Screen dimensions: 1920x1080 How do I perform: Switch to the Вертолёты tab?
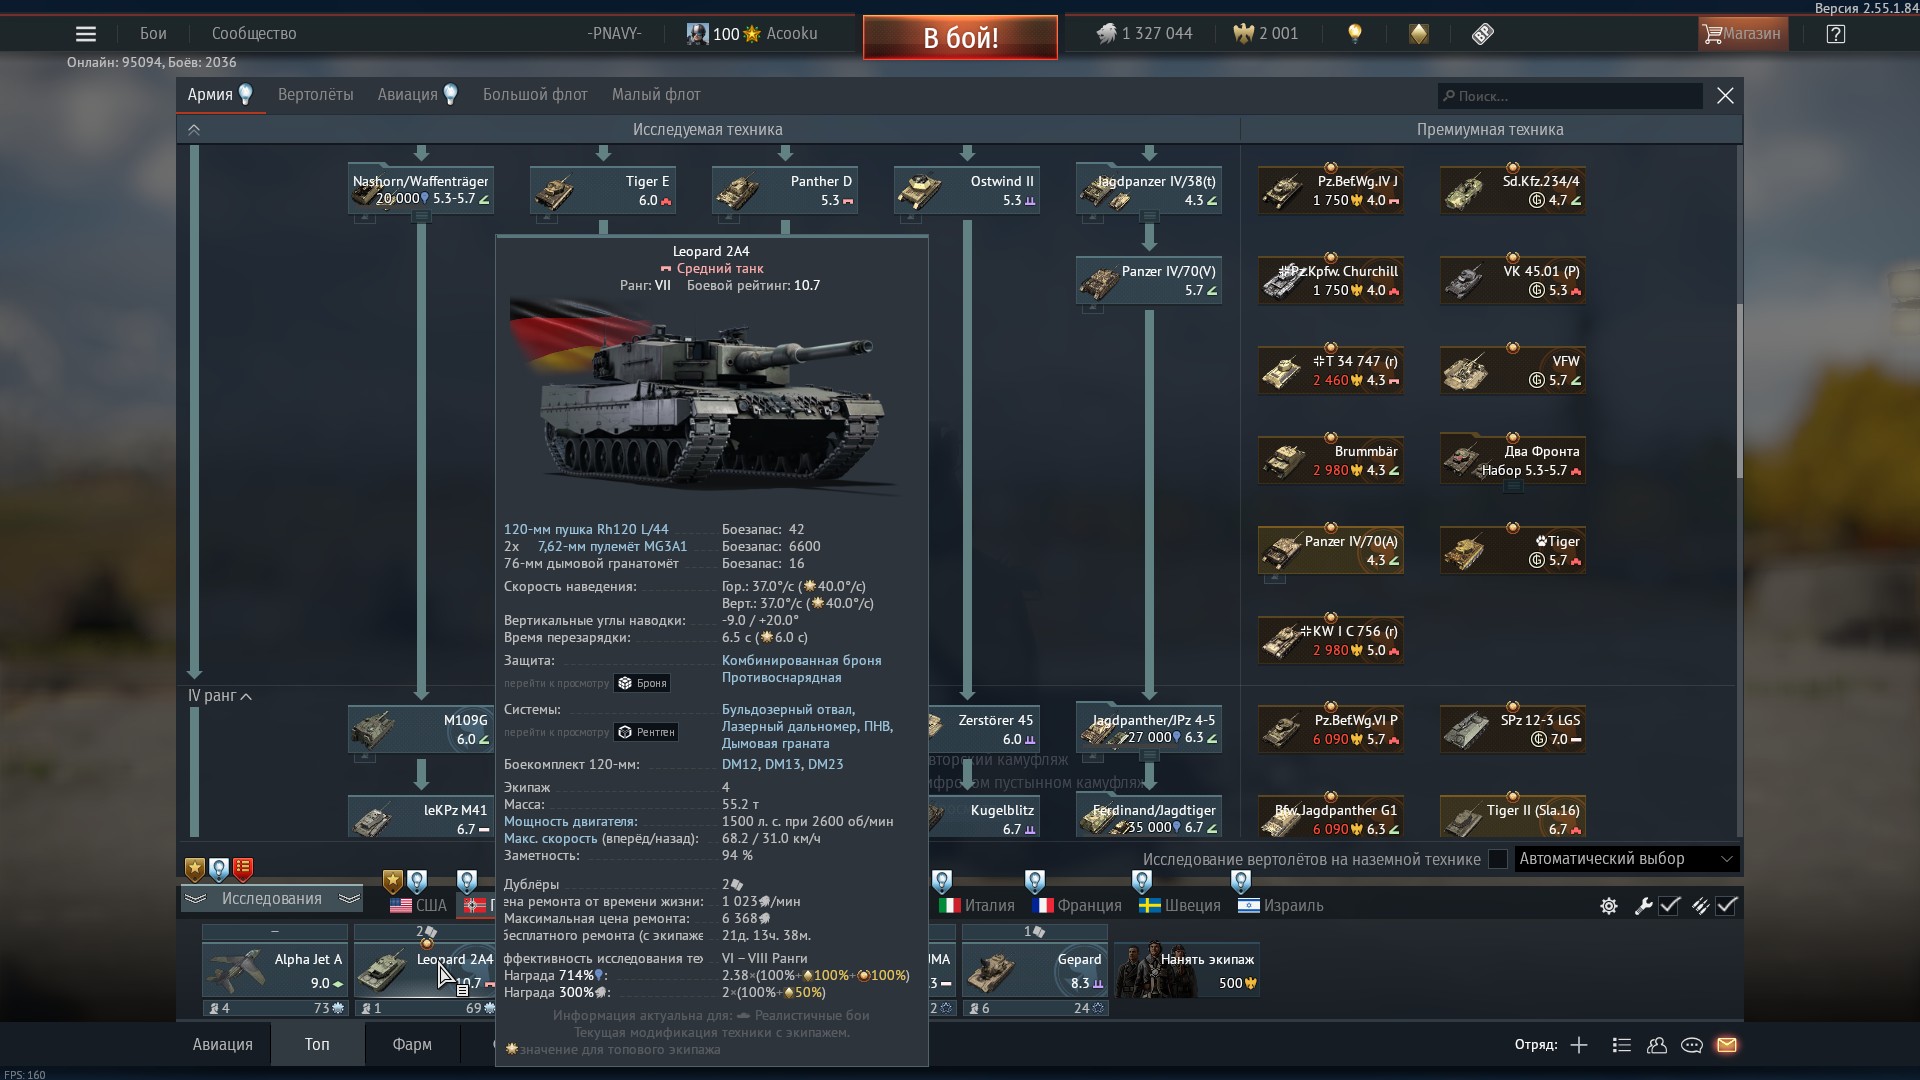pyautogui.click(x=315, y=95)
